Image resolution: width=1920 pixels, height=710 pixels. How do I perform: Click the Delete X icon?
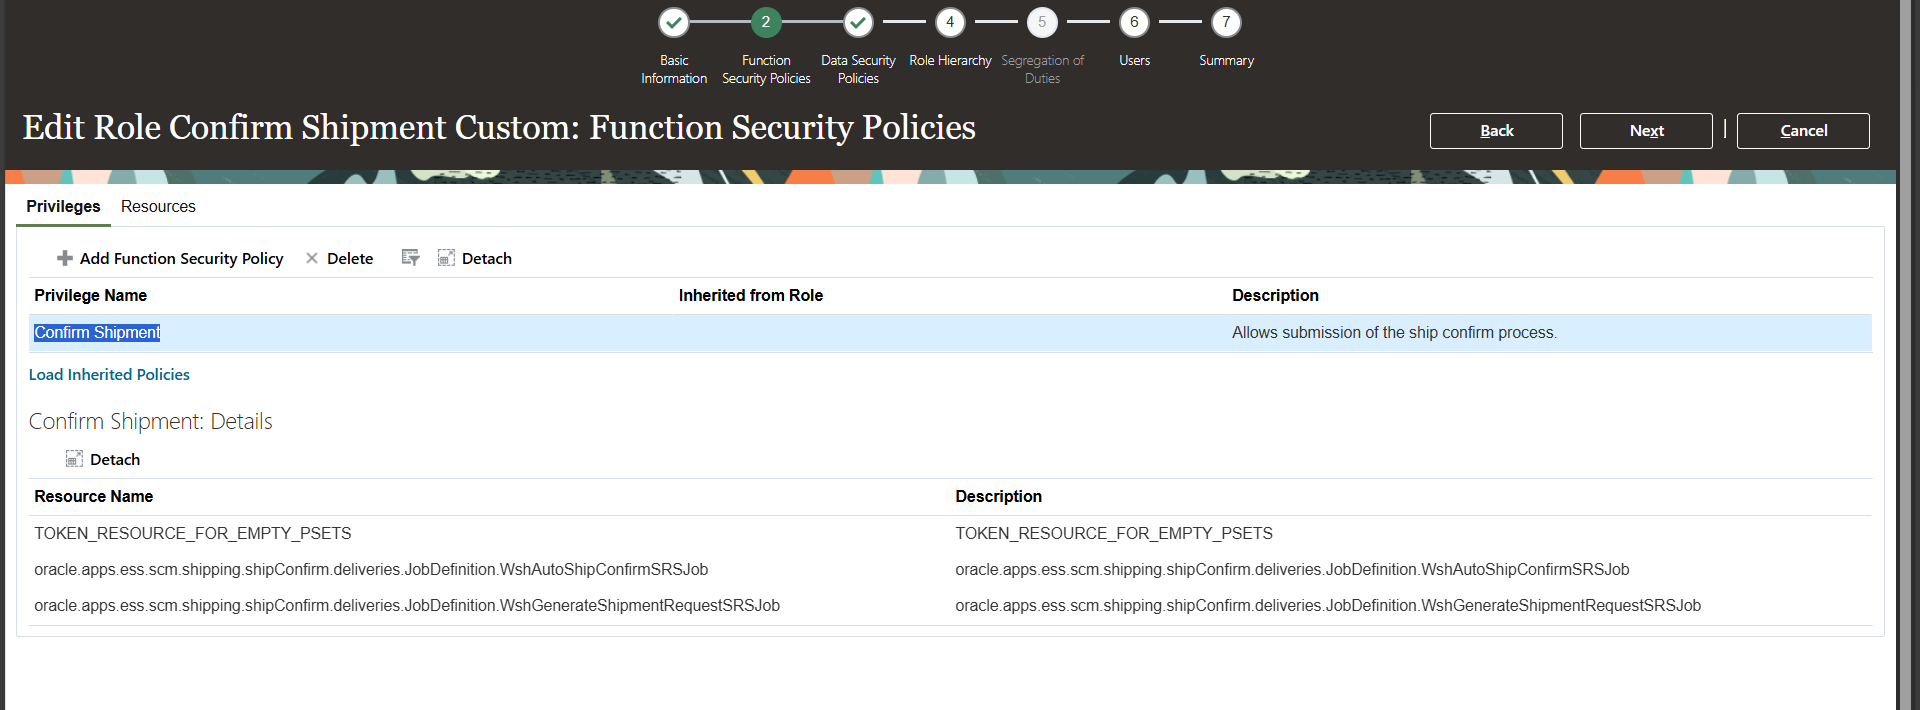click(312, 258)
